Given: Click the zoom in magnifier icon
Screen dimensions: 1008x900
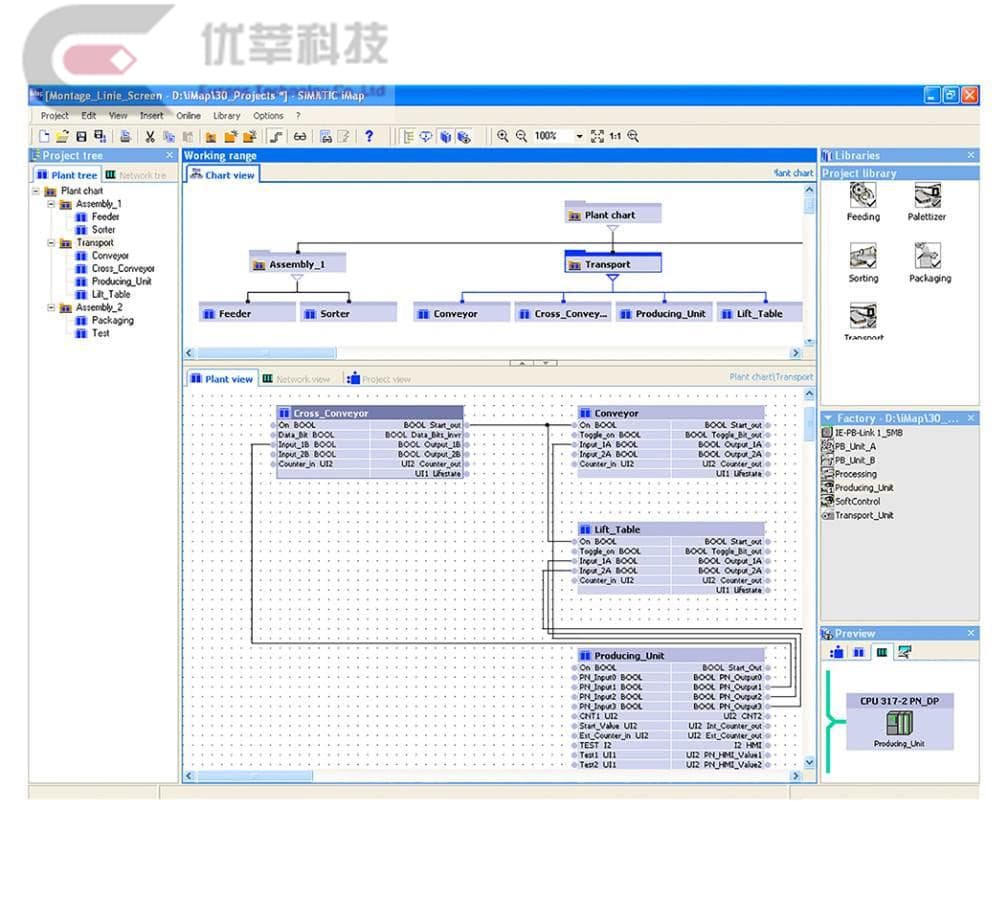Looking at the screenshot, I should [x=503, y=136].
